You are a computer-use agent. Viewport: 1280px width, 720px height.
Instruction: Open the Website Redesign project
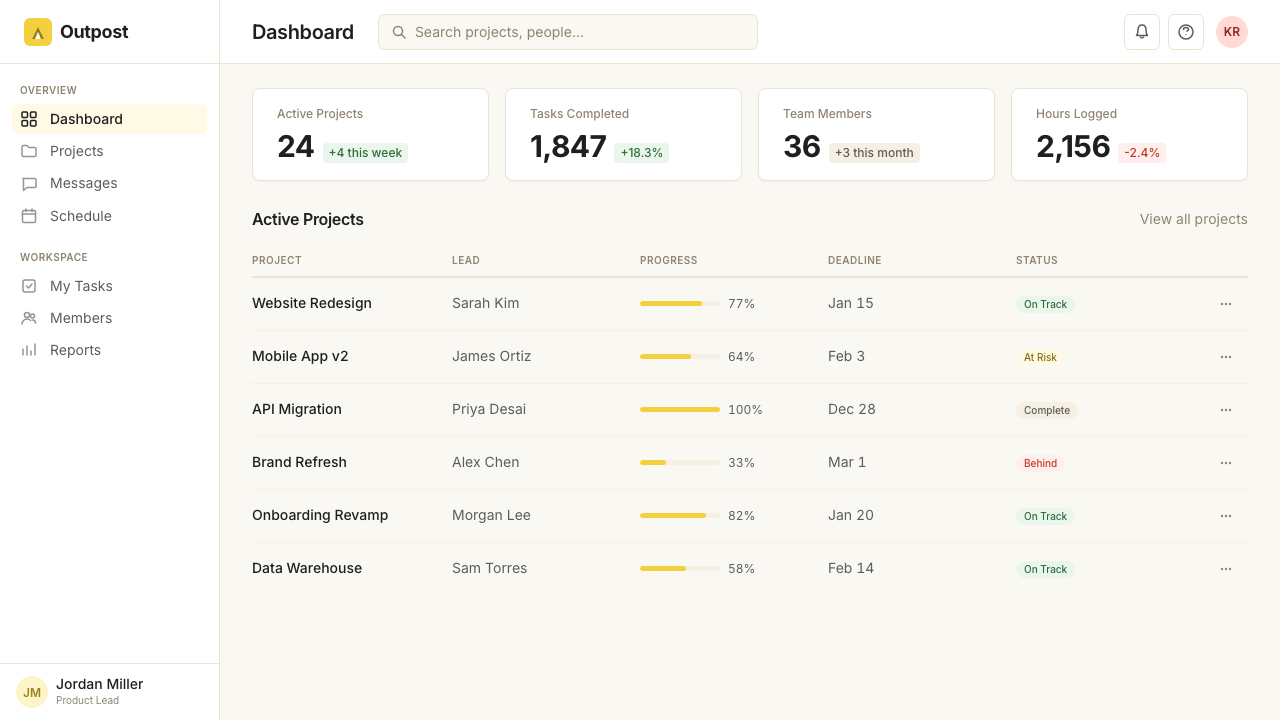click(312, 303)
